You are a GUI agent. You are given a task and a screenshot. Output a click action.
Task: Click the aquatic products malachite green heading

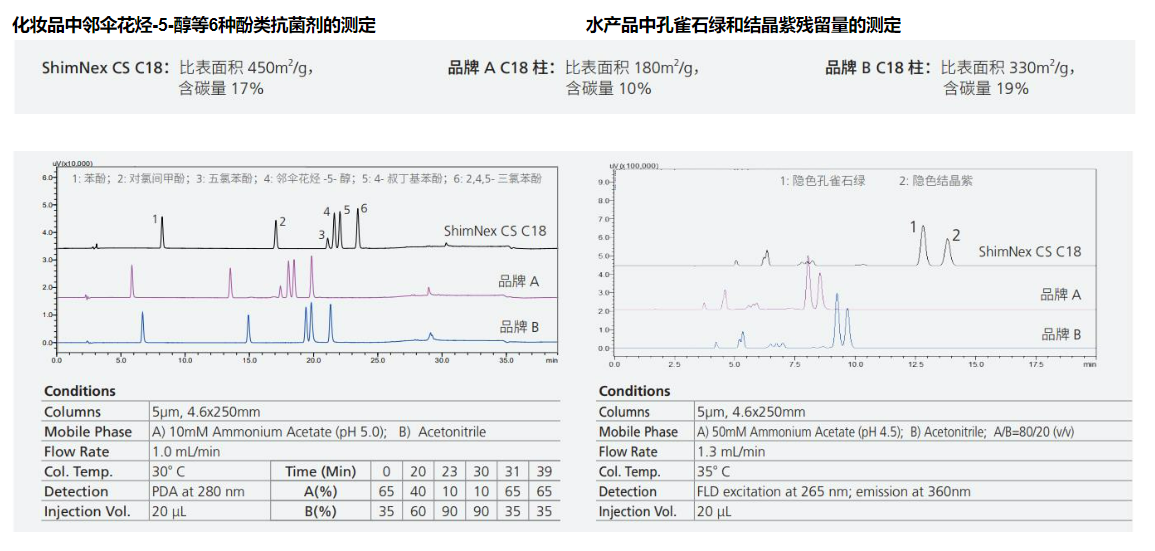click(x=743, y=25)
